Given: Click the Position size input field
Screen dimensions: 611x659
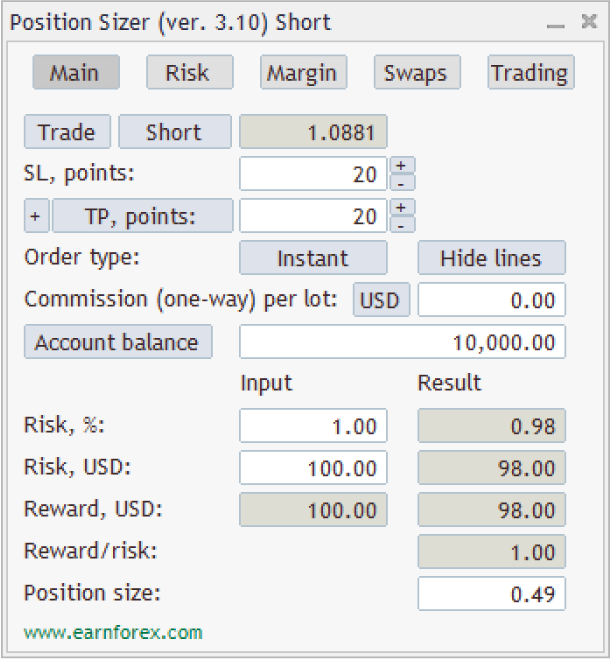Looking at the screenshot, I should [491, 593].
